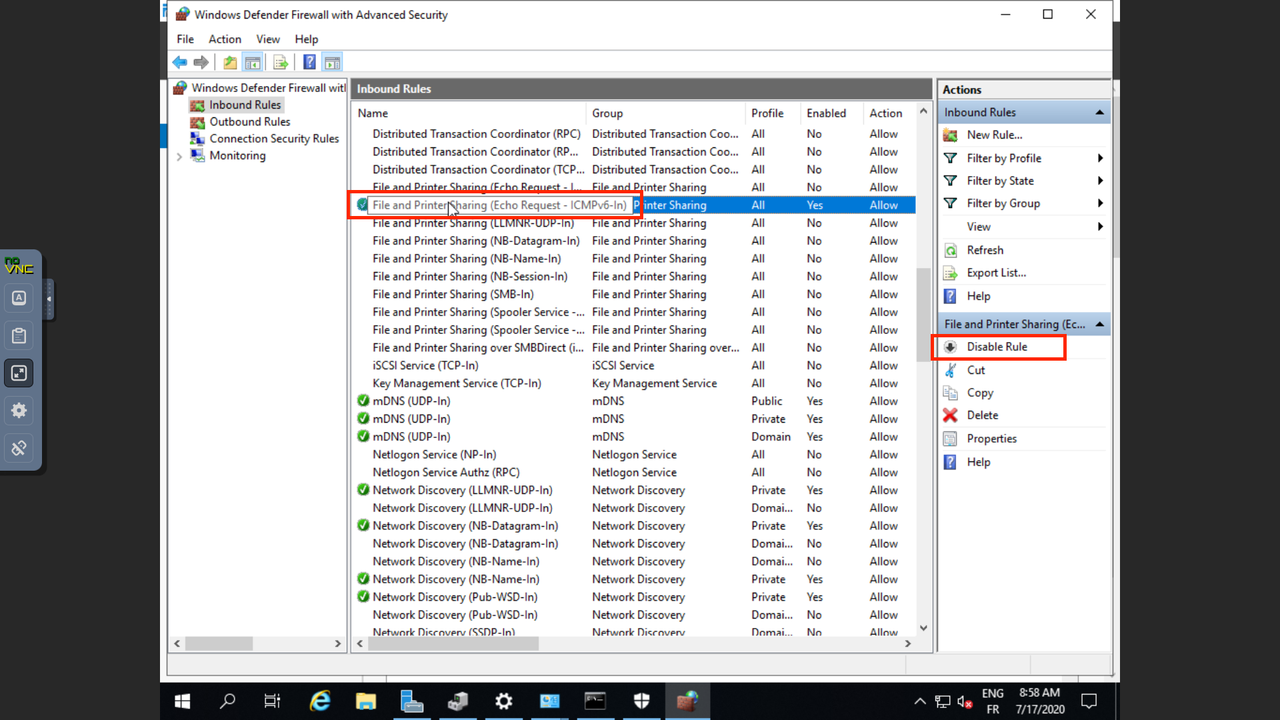Sort by the Group column header

pos(666,113)
